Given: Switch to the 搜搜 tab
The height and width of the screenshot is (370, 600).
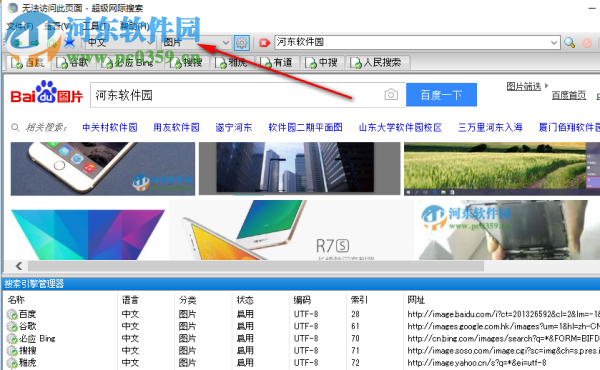Looking at the screenshot, I should coord(188,63).
